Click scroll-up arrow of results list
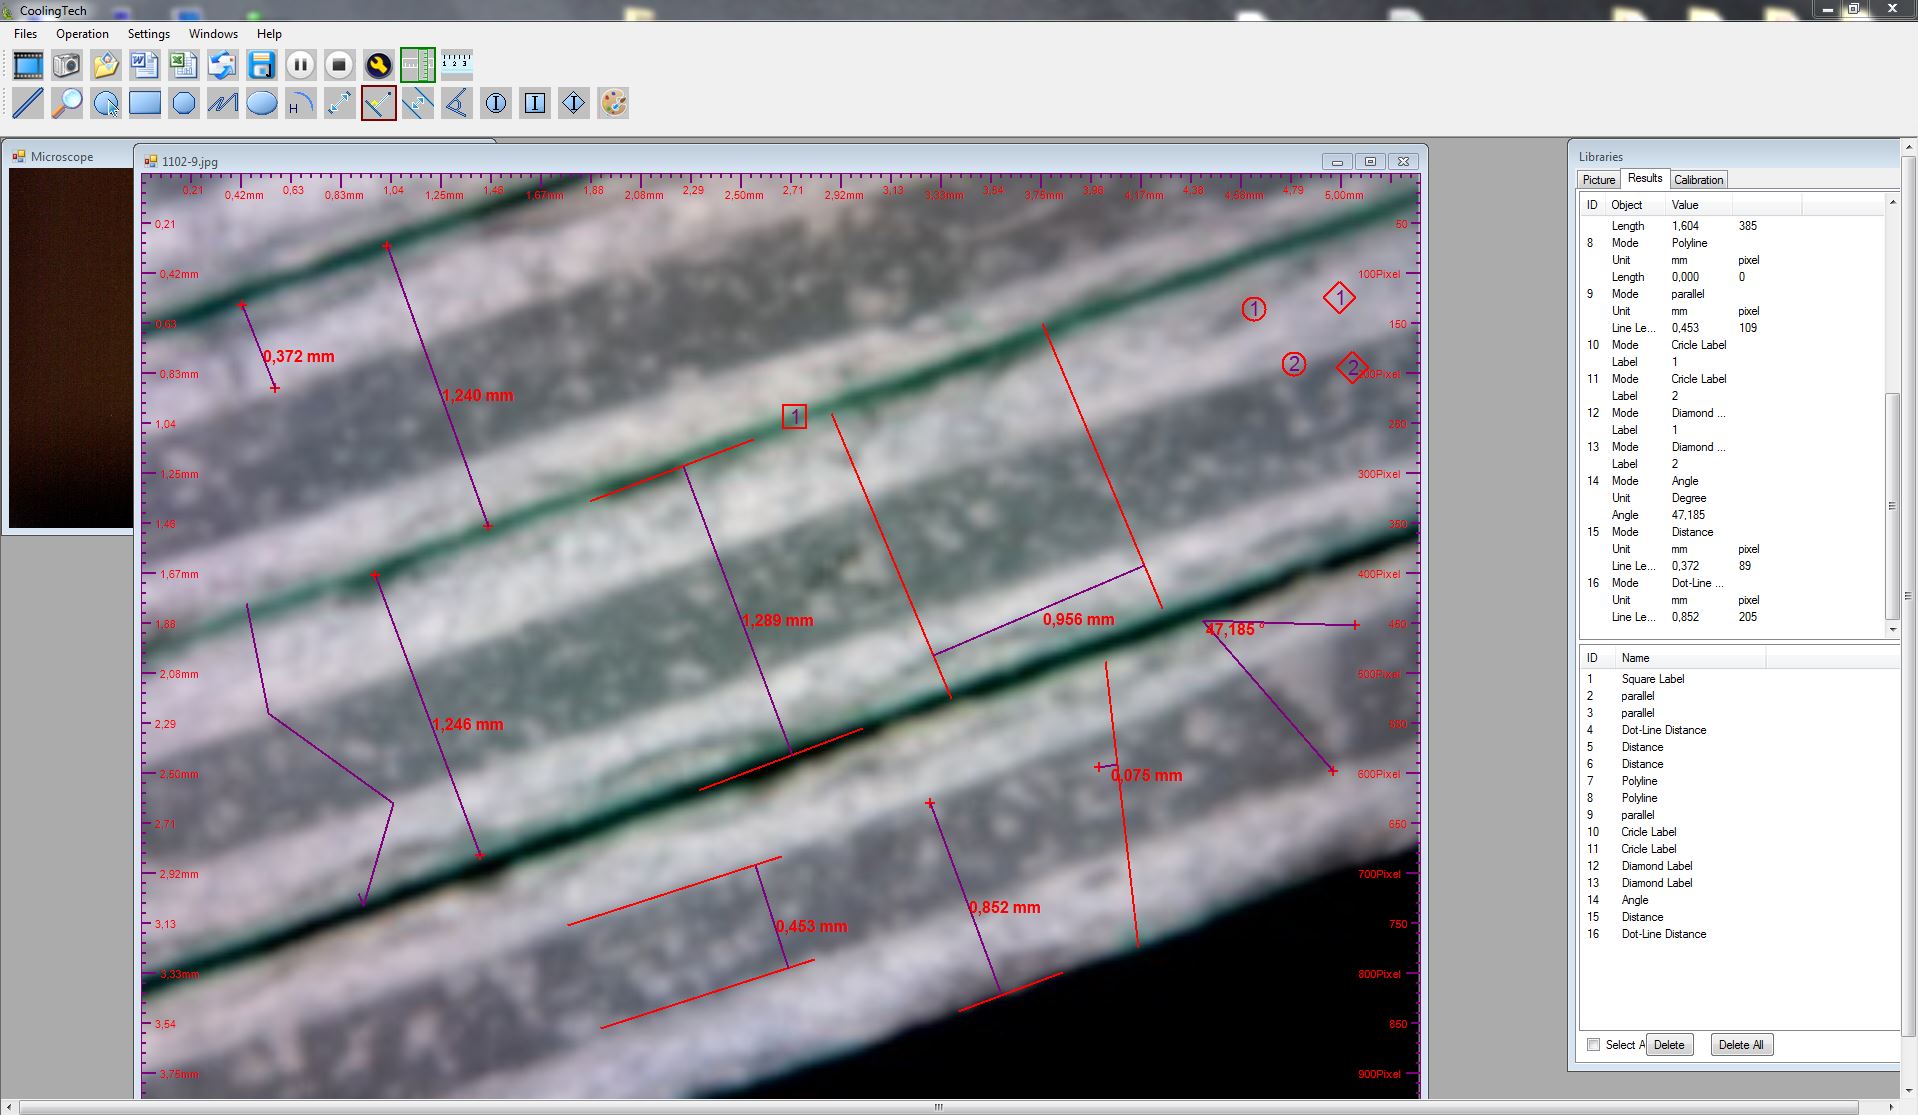This screenshot has height=1115, width=1918. coord(1892,202)
